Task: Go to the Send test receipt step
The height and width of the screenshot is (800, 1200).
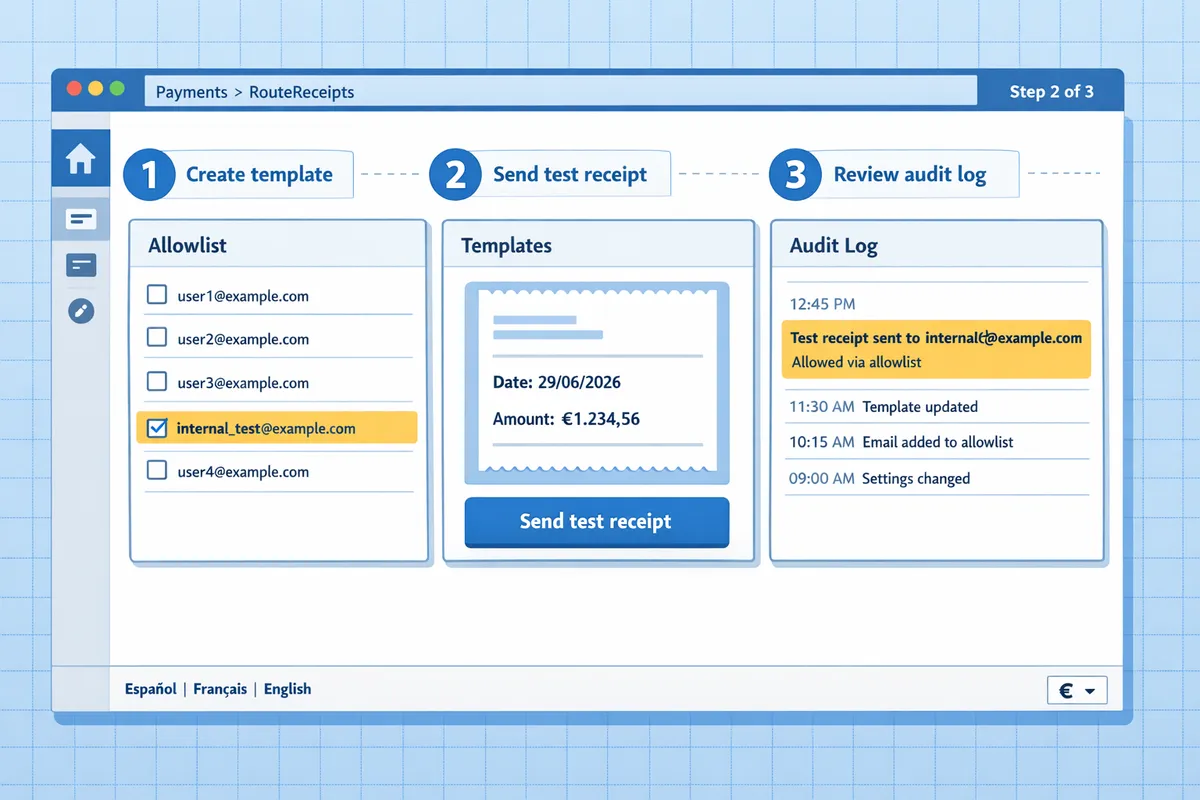Action: point(550,174)
